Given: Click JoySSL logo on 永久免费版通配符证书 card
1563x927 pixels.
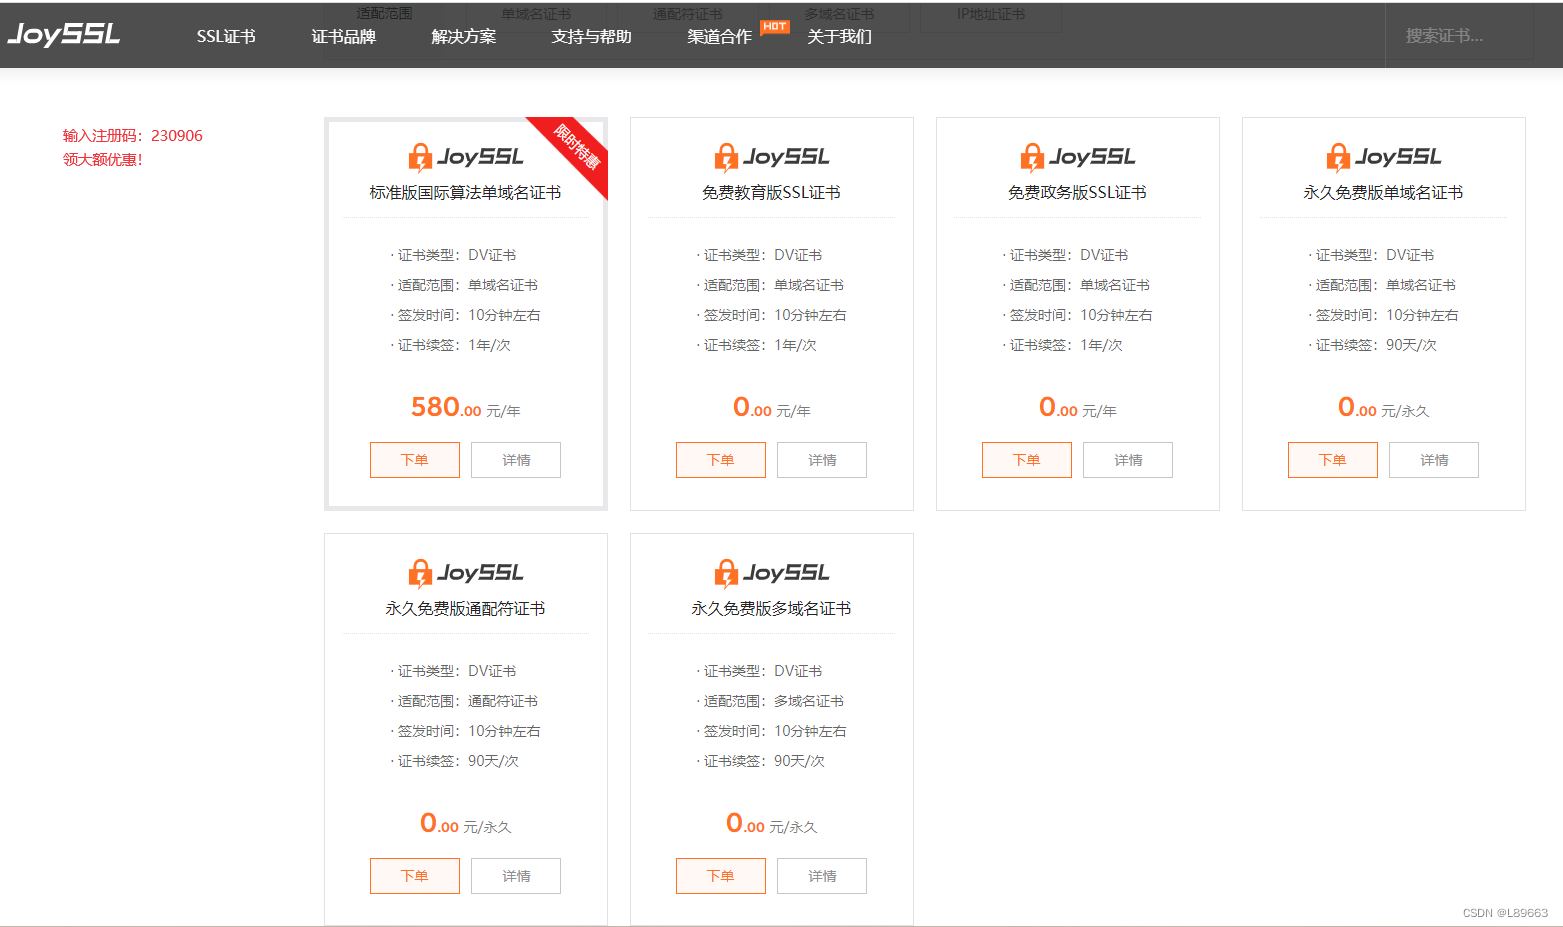Looking at the screenshot, I should (466, 573).
